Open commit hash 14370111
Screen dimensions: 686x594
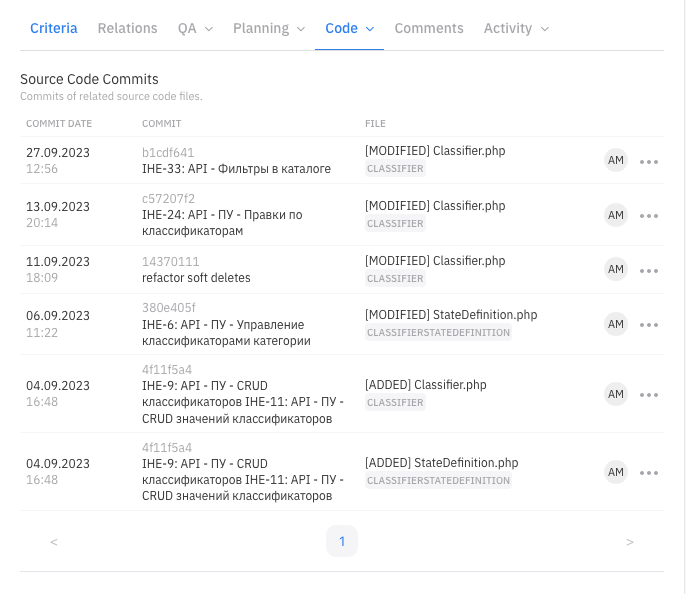pyautogui.click(x=171, y=262)
